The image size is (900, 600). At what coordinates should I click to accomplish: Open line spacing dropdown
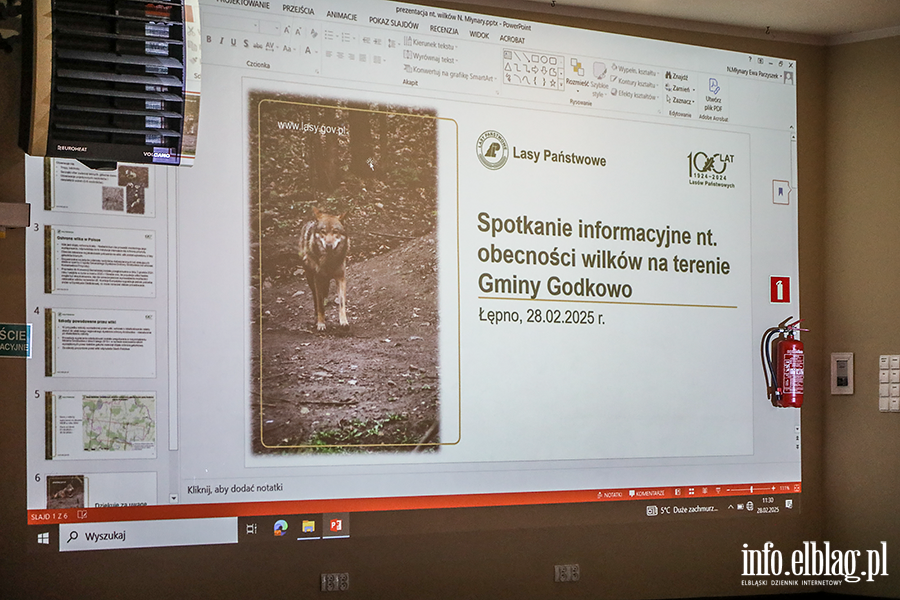click(x=393, y=43)
